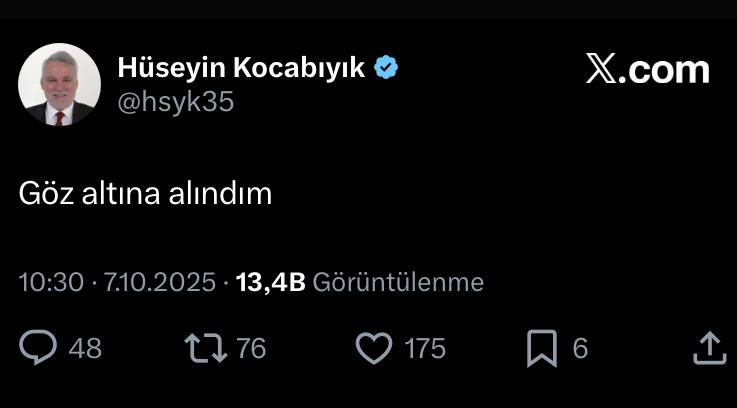Repost the tweet using the retweet arrows
This screenshot has width=737, height=408.
pyautogui.click(x=205, y=348)
